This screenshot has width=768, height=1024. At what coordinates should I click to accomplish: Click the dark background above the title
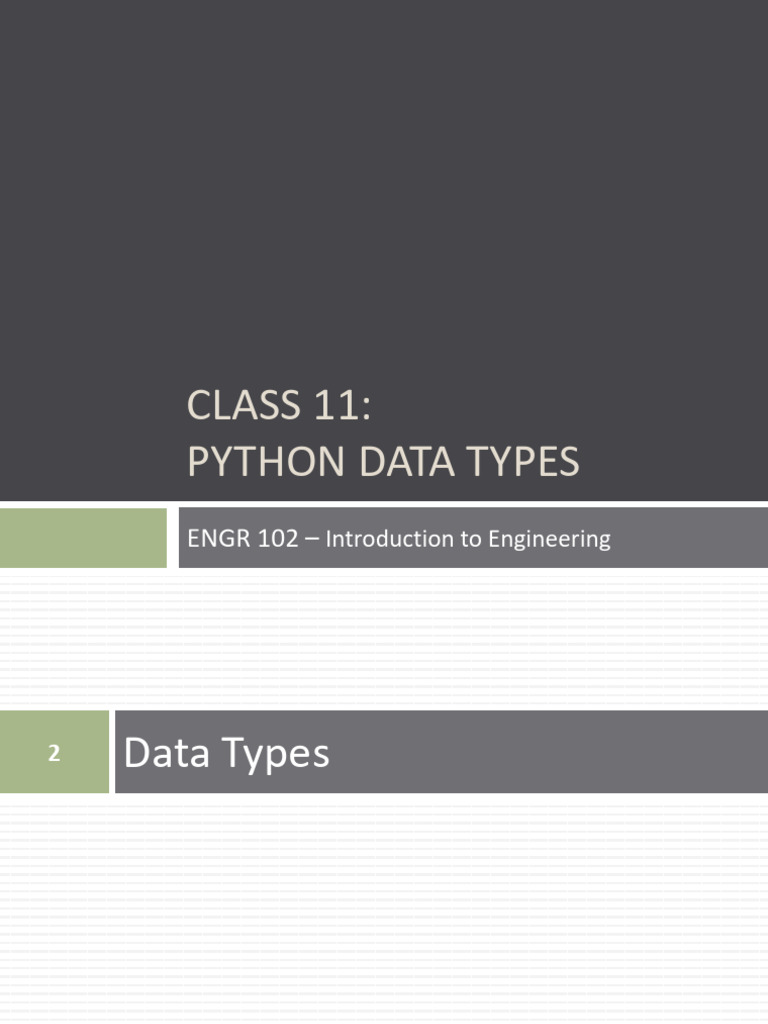pos(384,180)
